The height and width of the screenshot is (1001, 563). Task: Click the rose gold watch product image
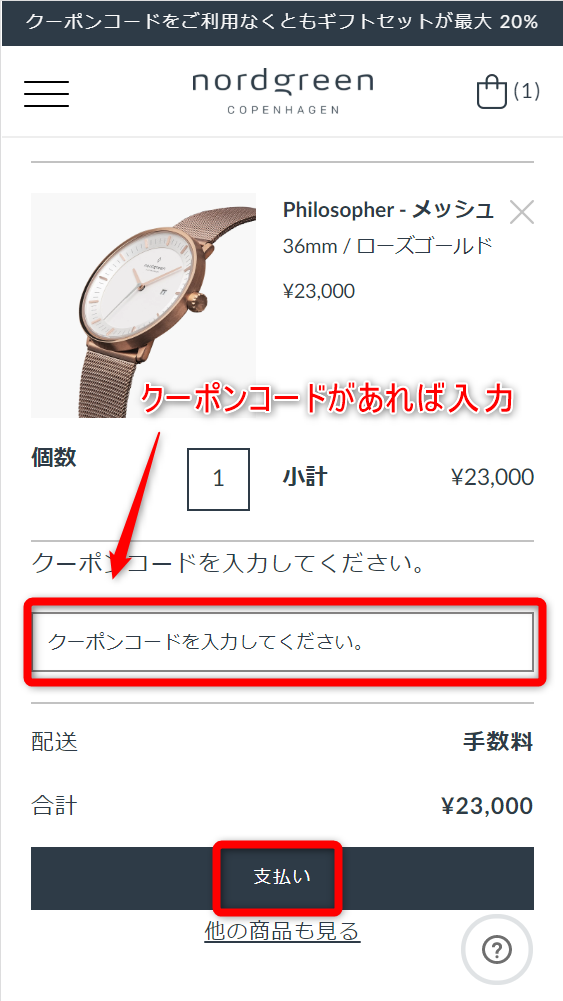(x=144, y=305)
